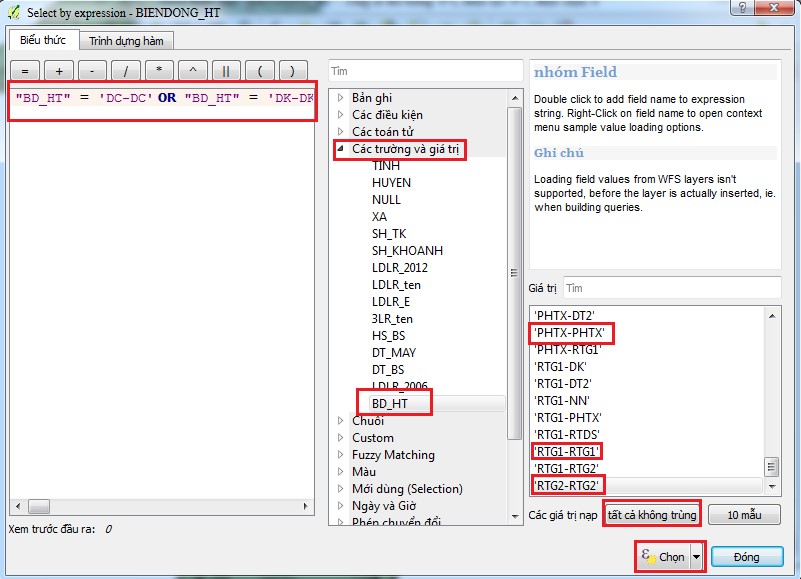This screenshot has width=801, height=579.
Task: Click the function tree scrollbar down arrow
Action: pos(515,517)
